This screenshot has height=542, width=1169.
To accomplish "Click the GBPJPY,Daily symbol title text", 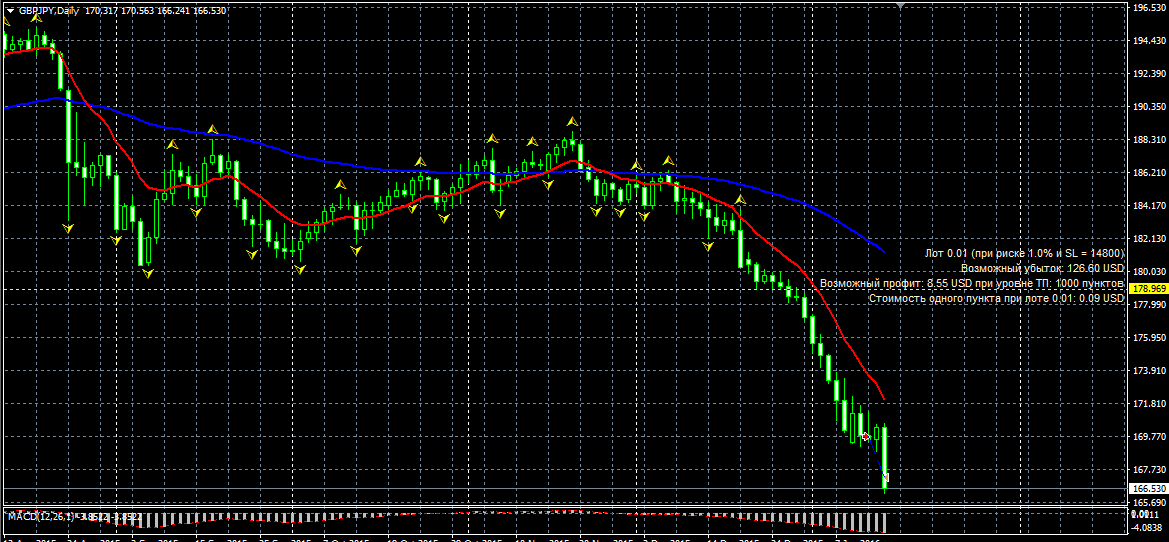I will point(48,11).
